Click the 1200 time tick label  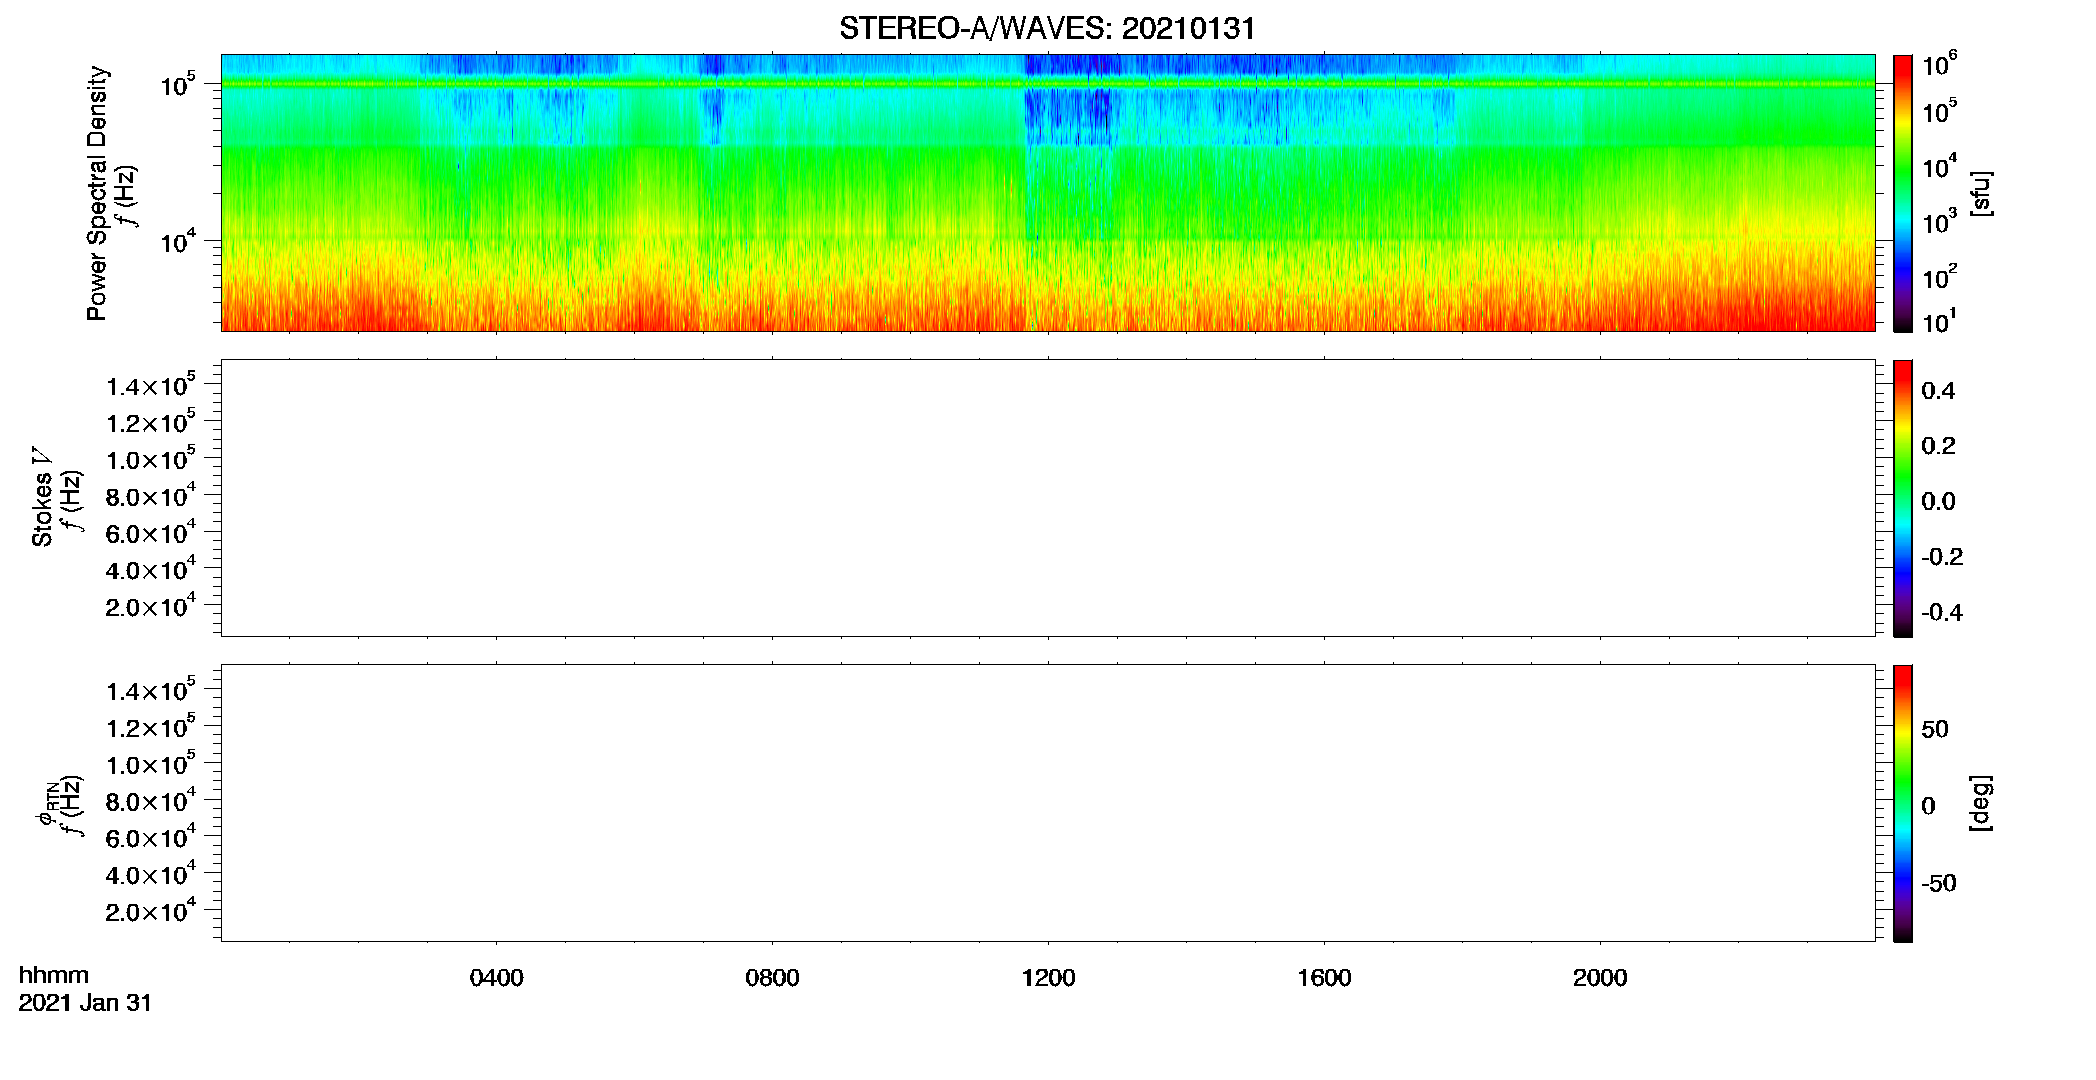(x=1048, y=978)
